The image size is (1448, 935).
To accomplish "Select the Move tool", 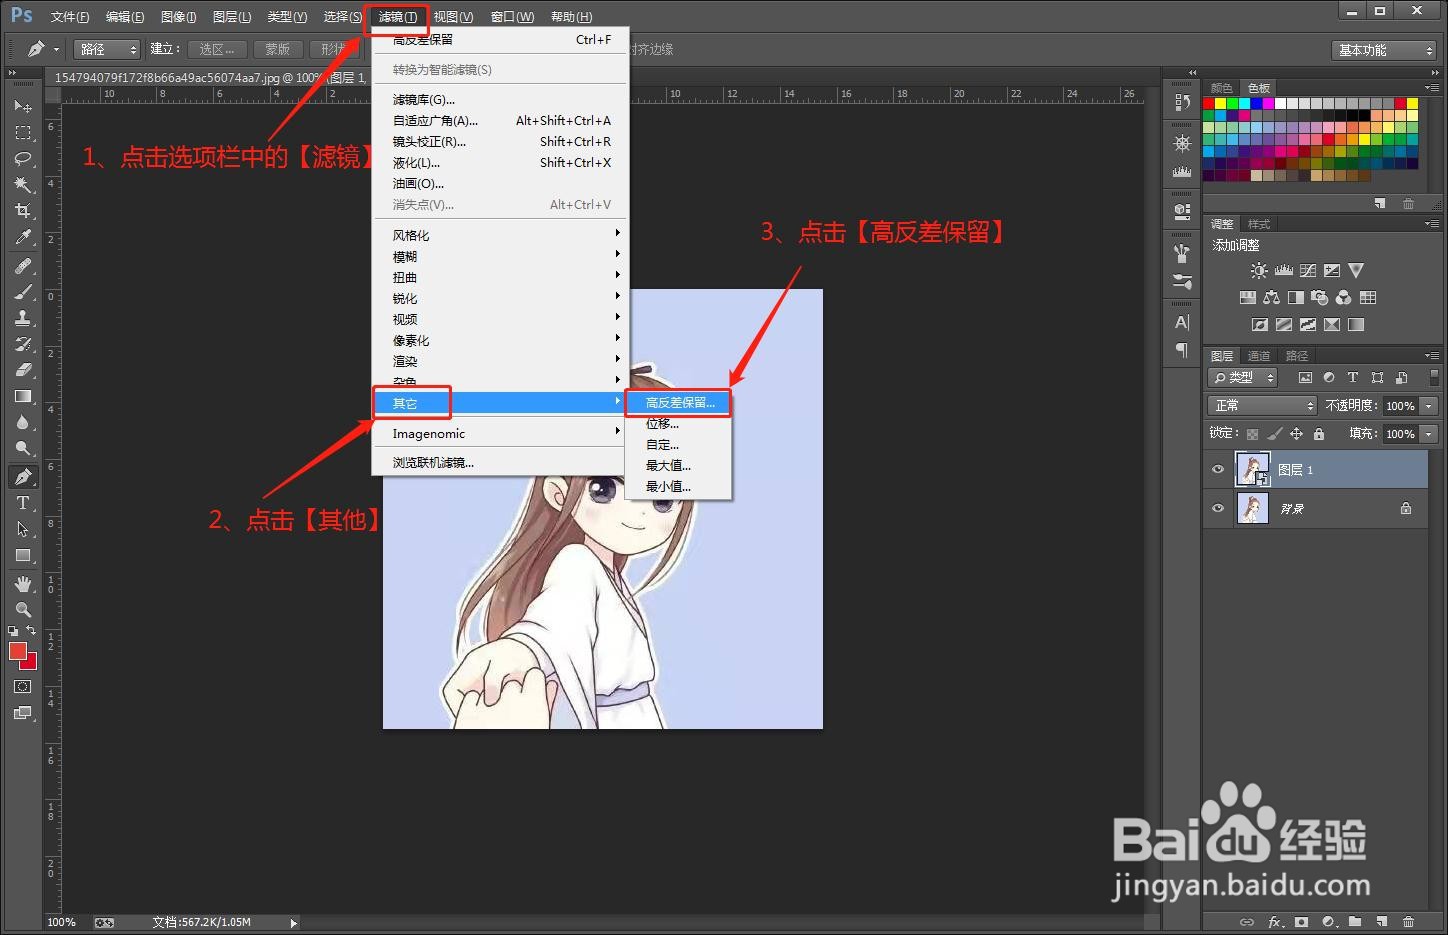I will coord(23,106).
